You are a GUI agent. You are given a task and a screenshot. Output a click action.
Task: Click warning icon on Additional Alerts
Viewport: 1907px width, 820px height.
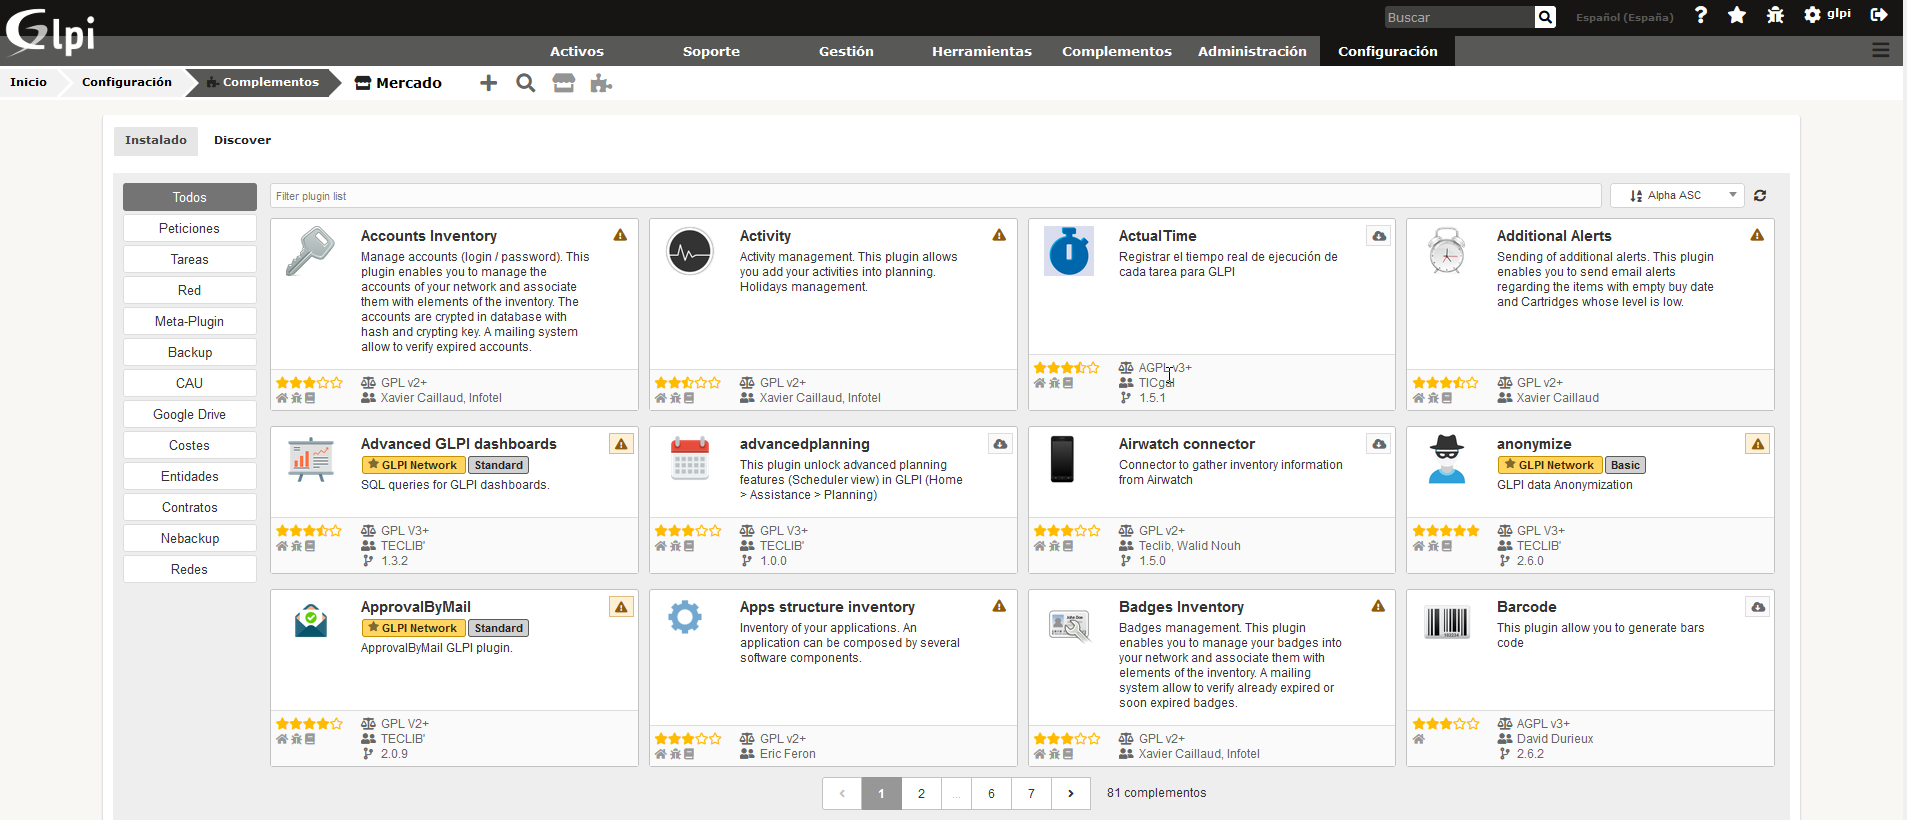pyautogui.click(x=1757, y=235)
